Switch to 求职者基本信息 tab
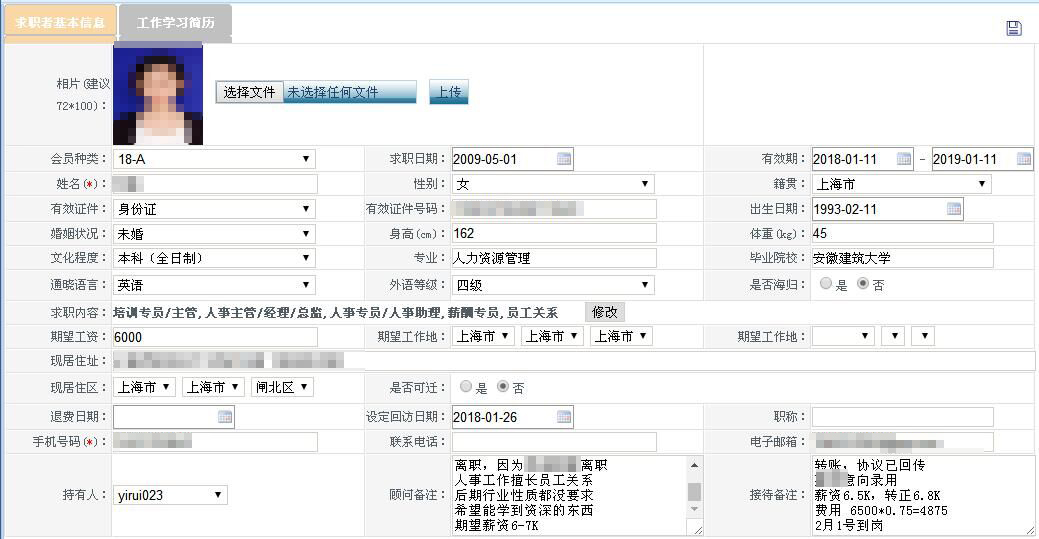 [x=60, y=23]
